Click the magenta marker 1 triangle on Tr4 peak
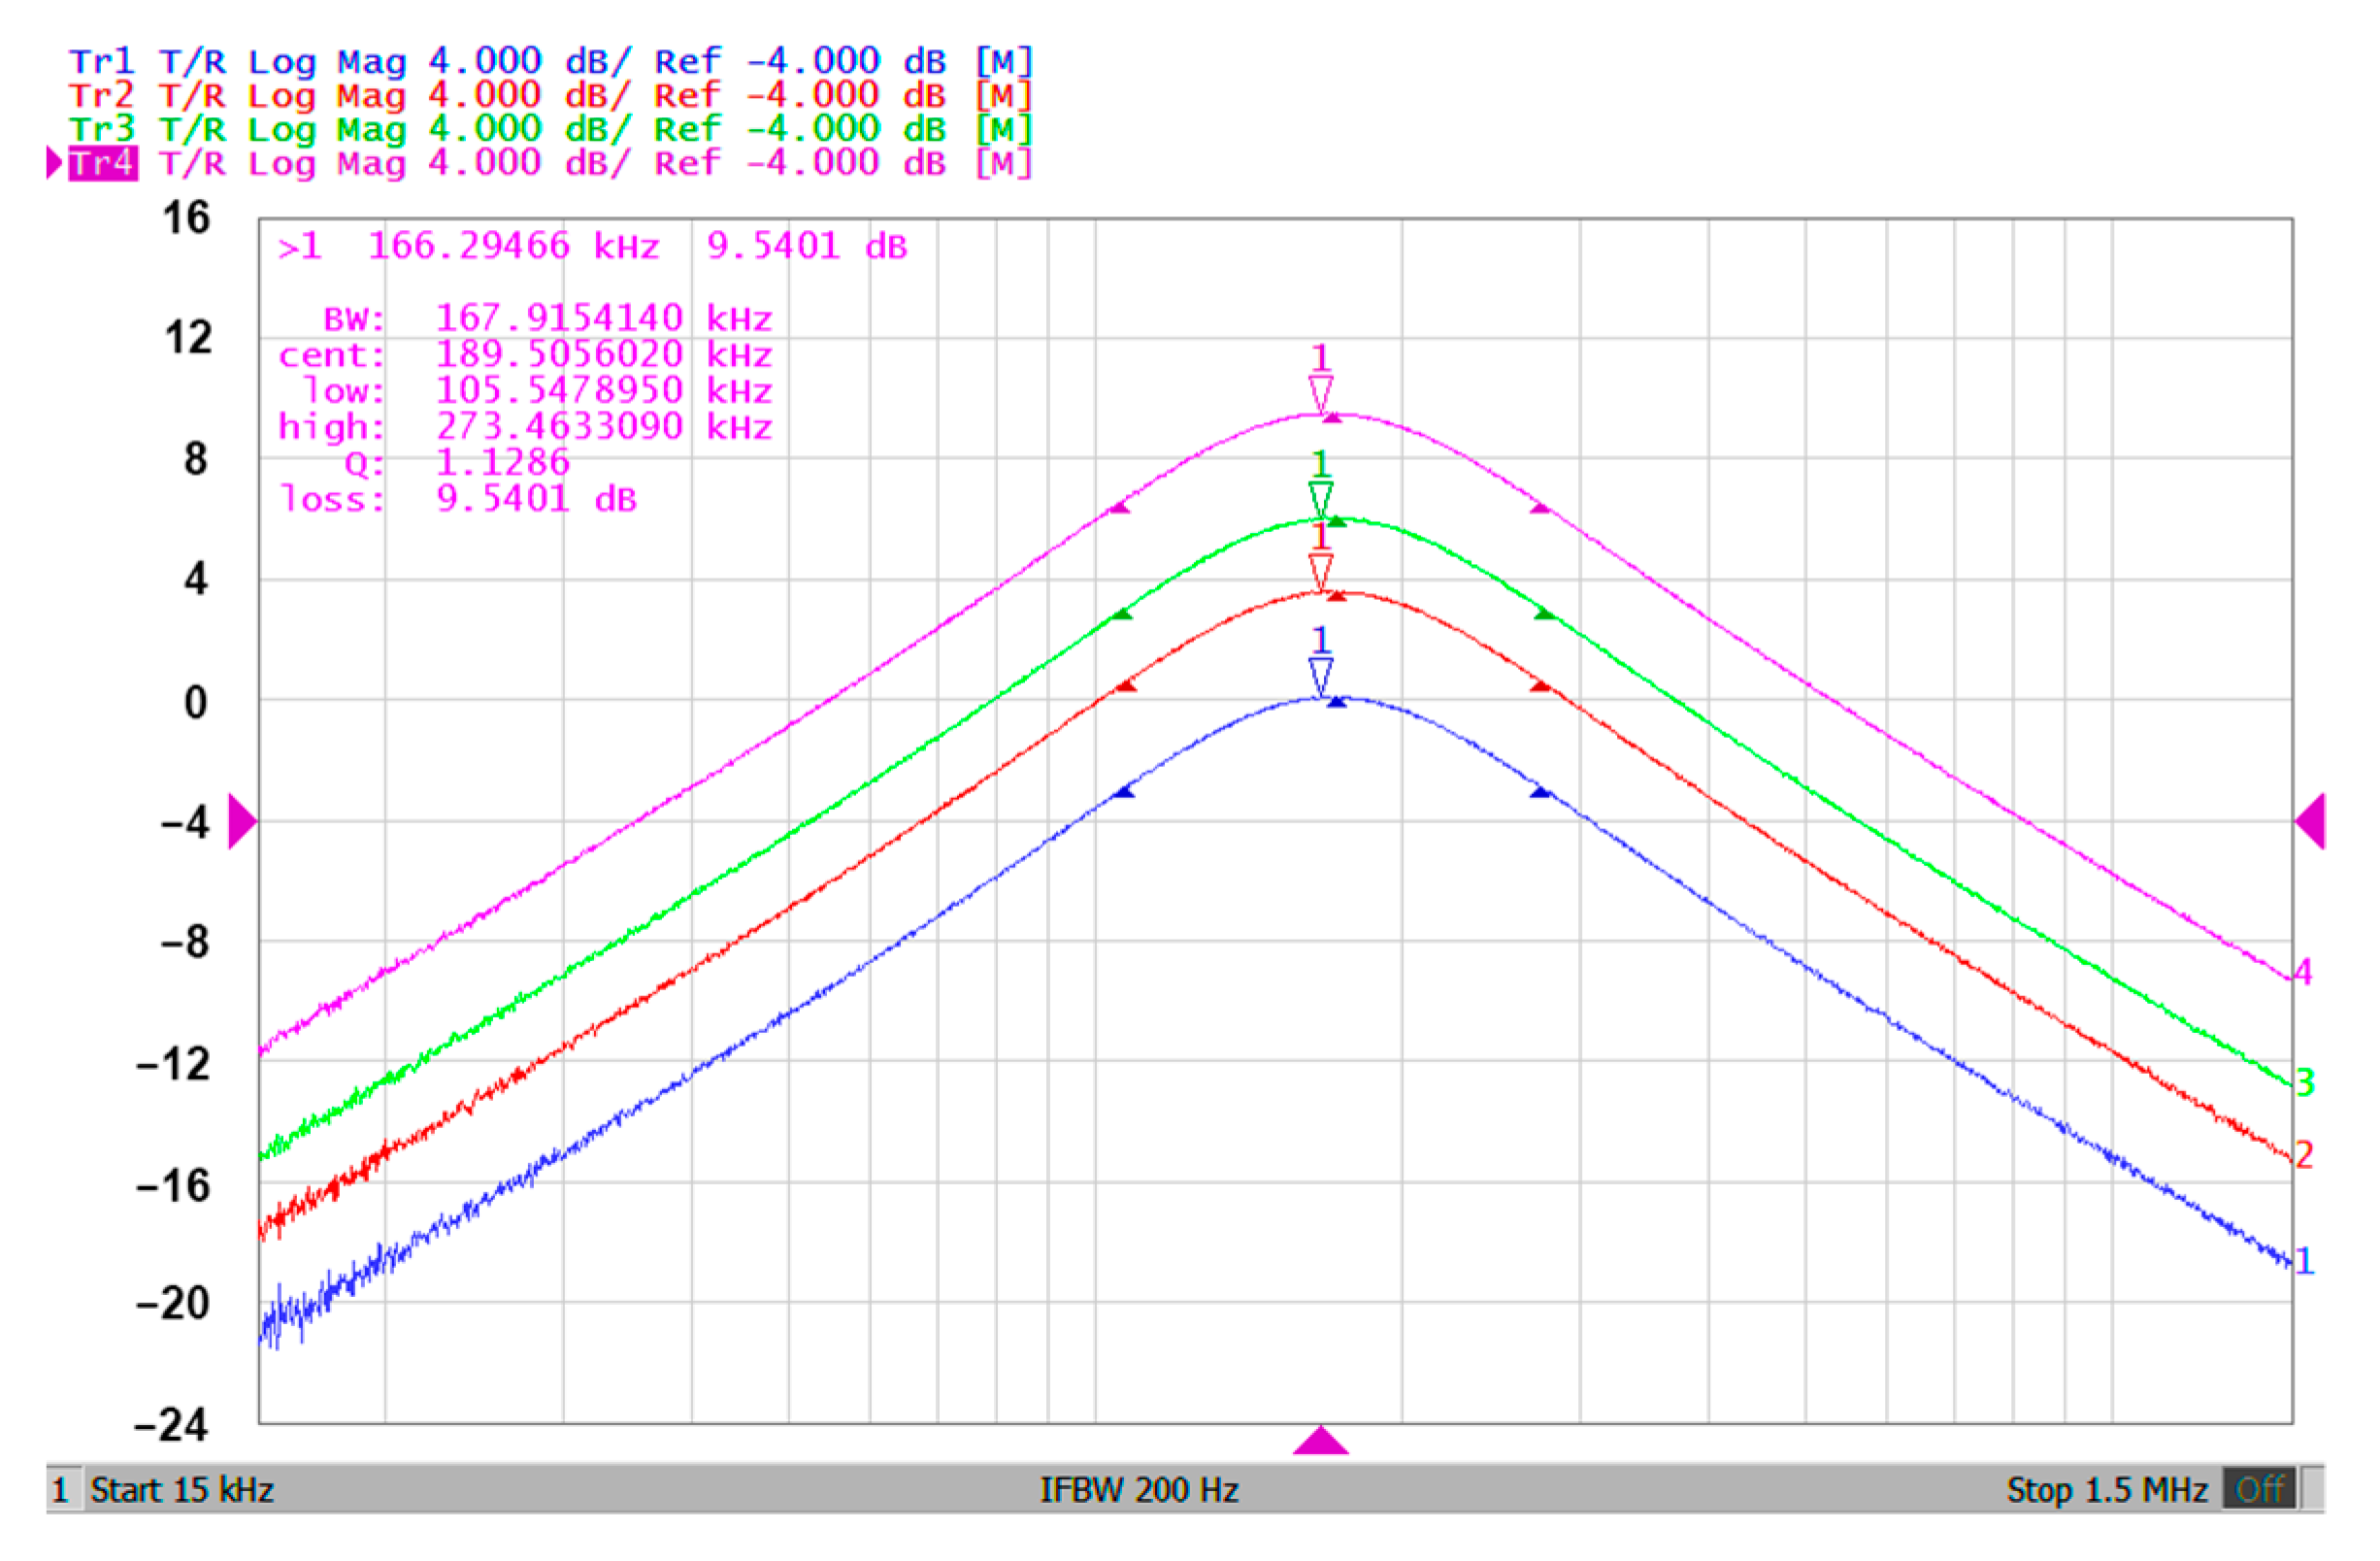 point(1320,393)
